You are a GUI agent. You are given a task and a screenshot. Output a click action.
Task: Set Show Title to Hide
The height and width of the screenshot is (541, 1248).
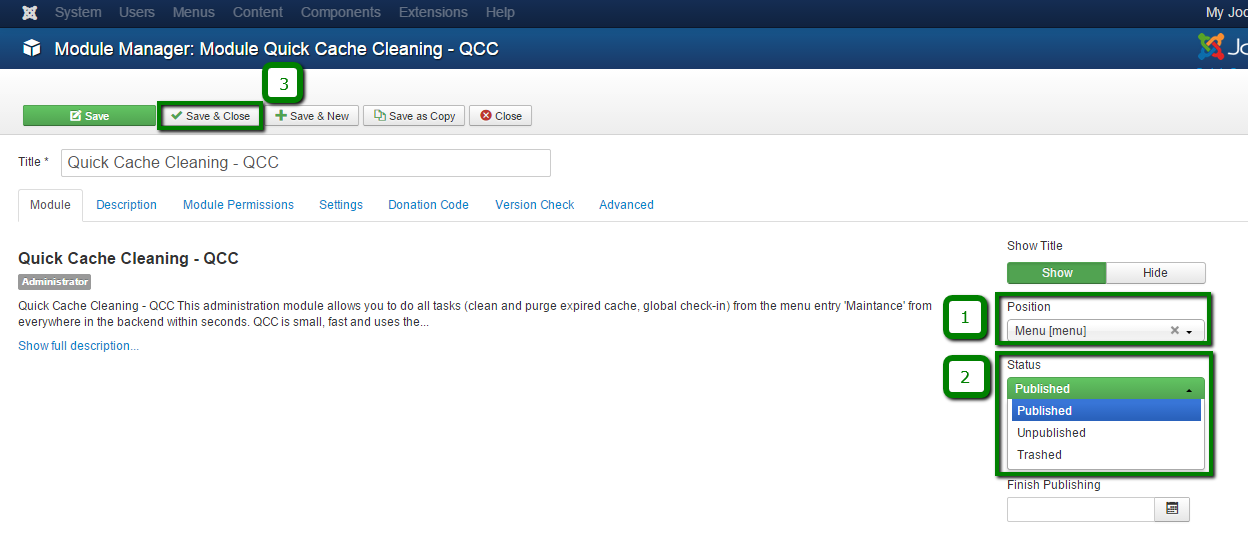click(x=1155, y=273)
